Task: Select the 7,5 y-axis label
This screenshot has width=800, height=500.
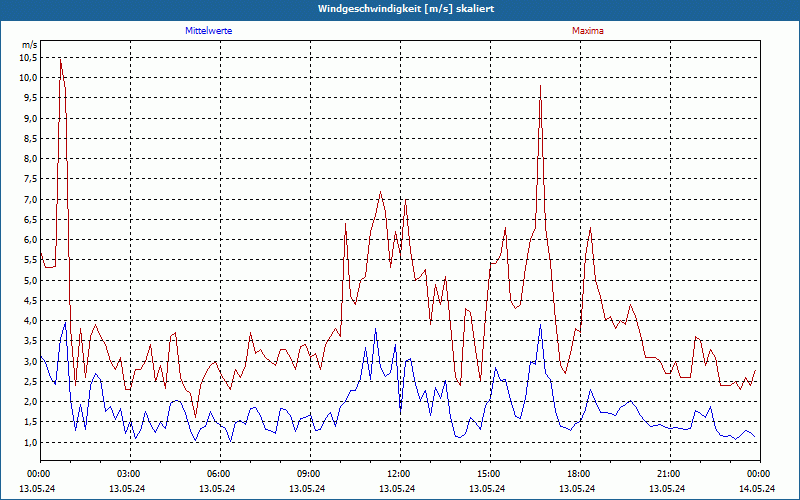Action: tap(31, 179)
